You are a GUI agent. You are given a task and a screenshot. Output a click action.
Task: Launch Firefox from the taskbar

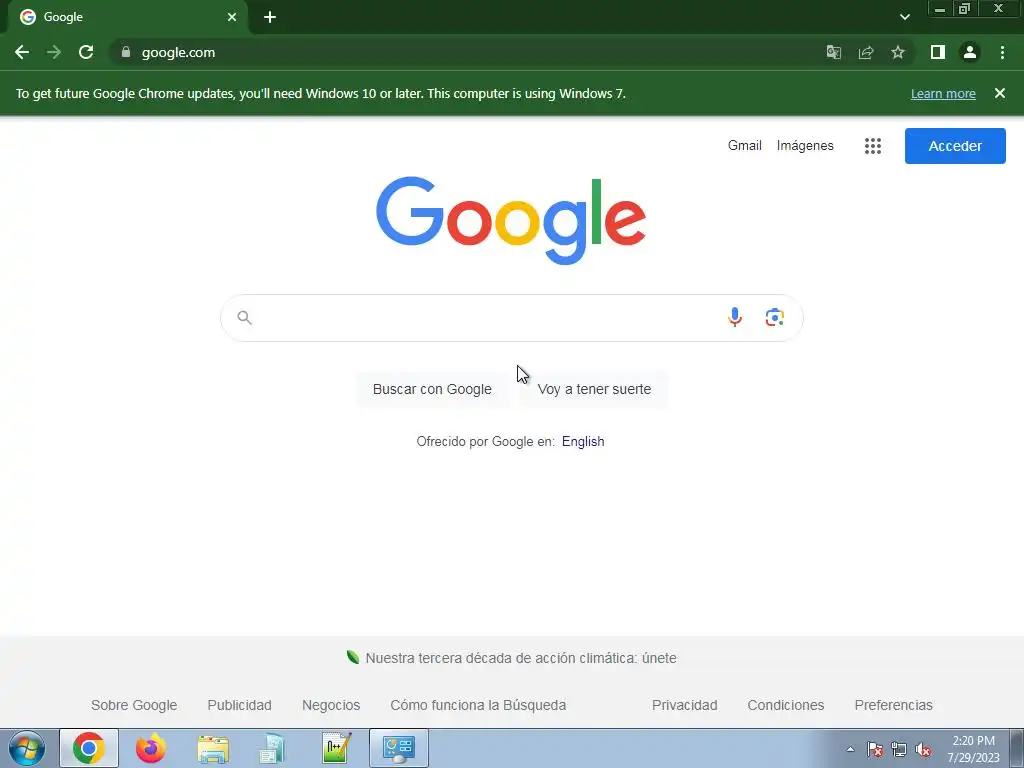[151, 748]
